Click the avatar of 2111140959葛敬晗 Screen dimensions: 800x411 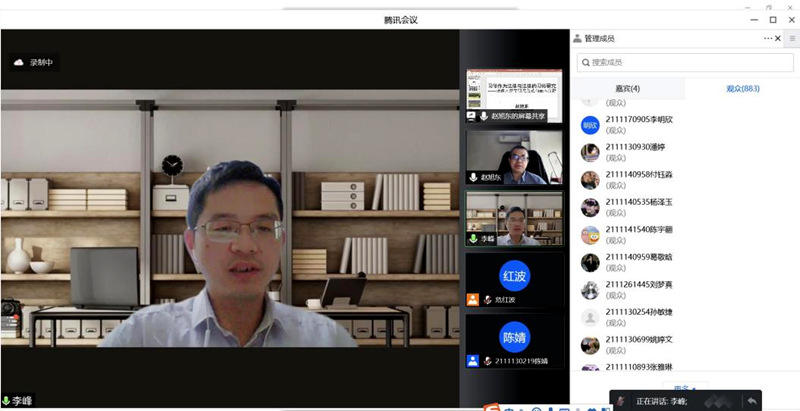pyautogui.click(x=590, y=263)
